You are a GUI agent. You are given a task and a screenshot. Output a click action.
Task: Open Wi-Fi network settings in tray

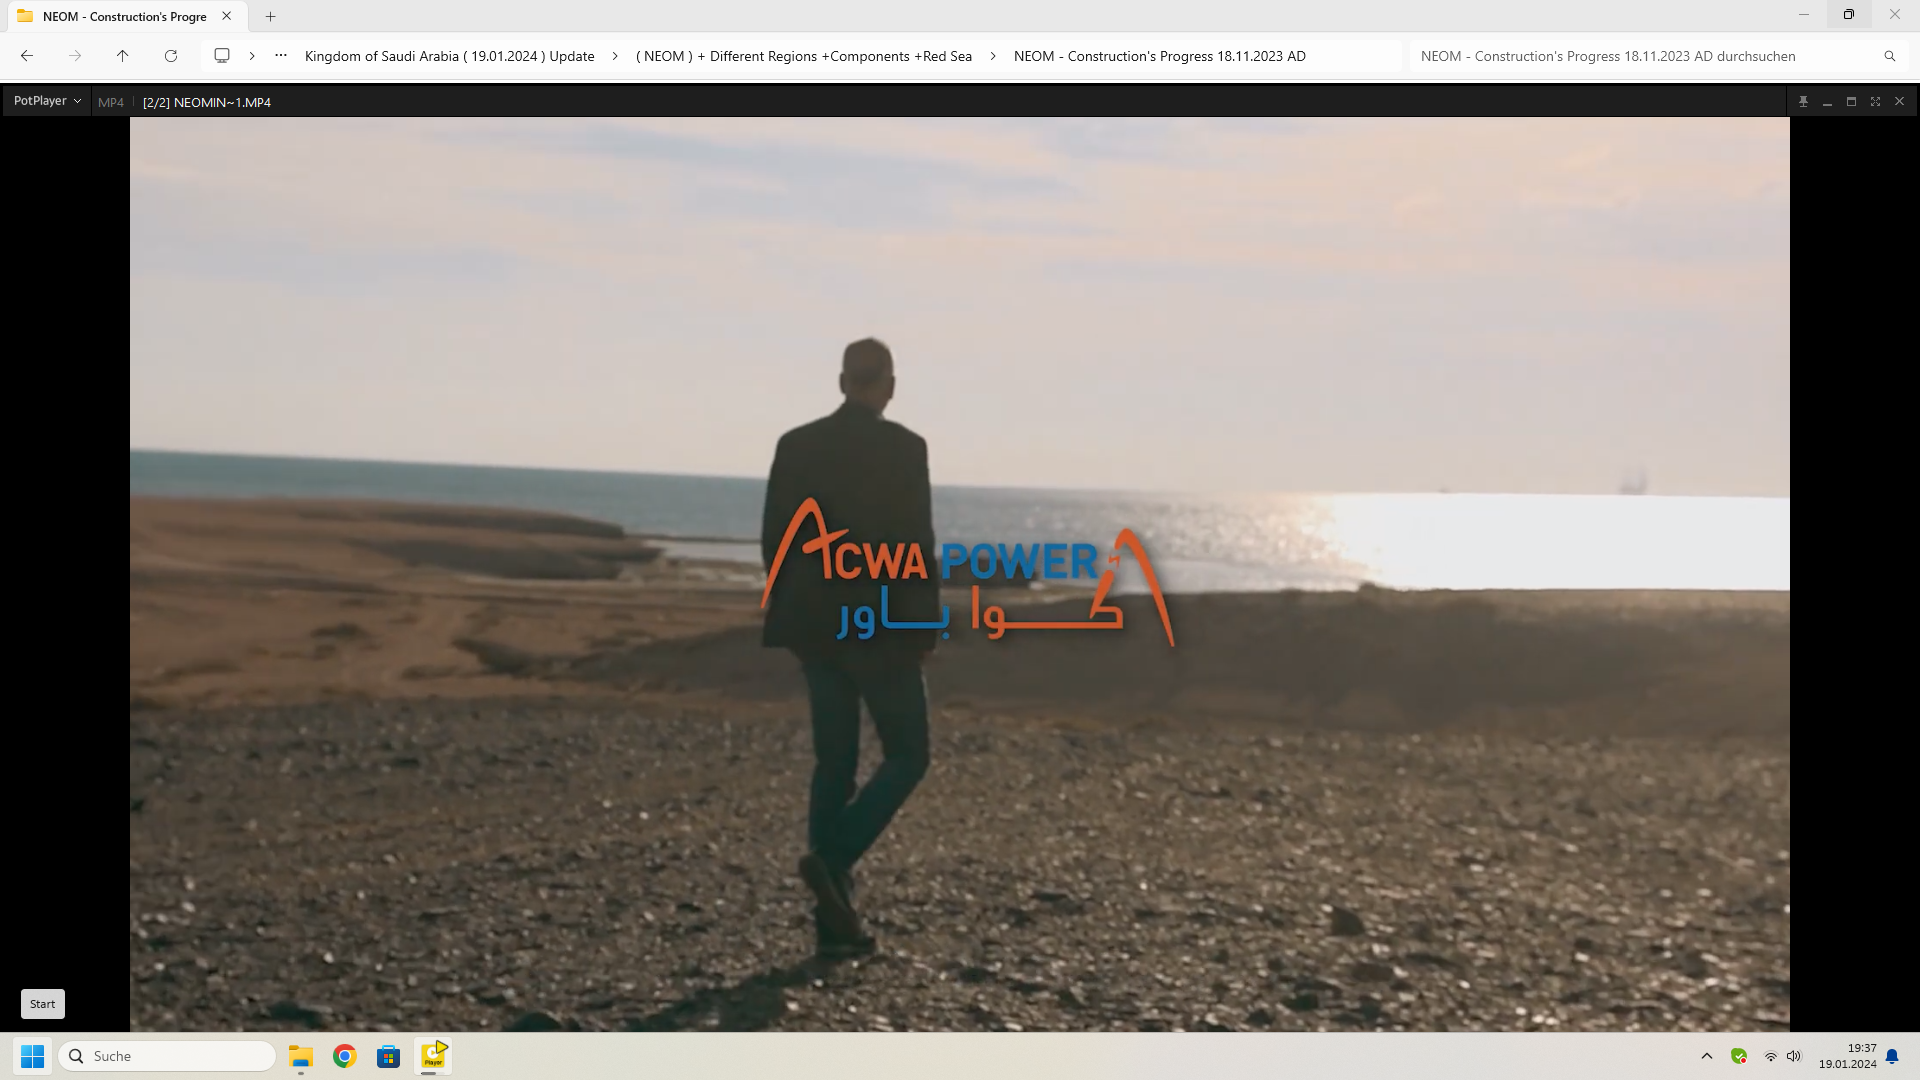1770,1056
